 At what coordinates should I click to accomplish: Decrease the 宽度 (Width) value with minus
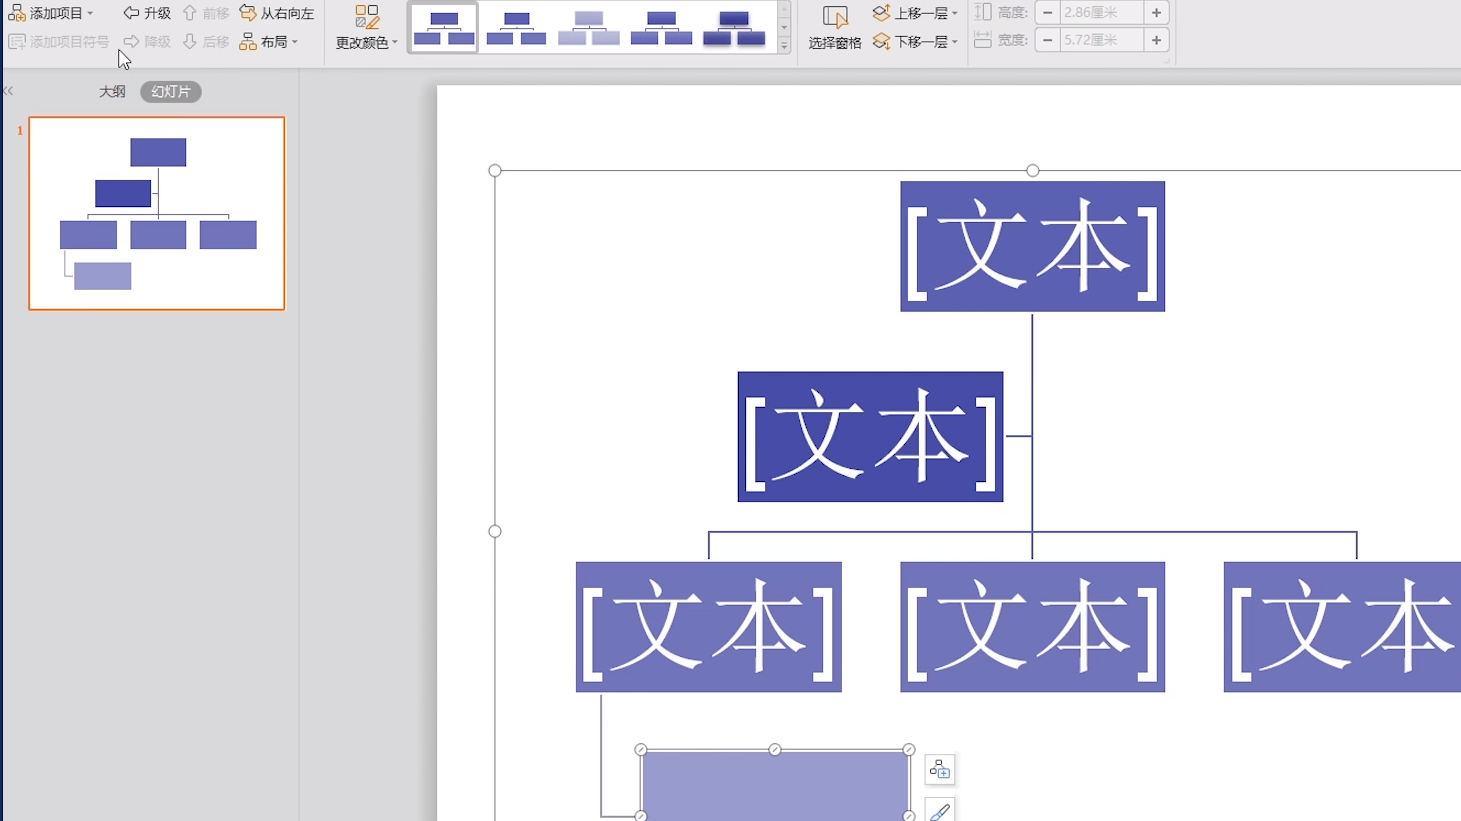click(1047, 40)
